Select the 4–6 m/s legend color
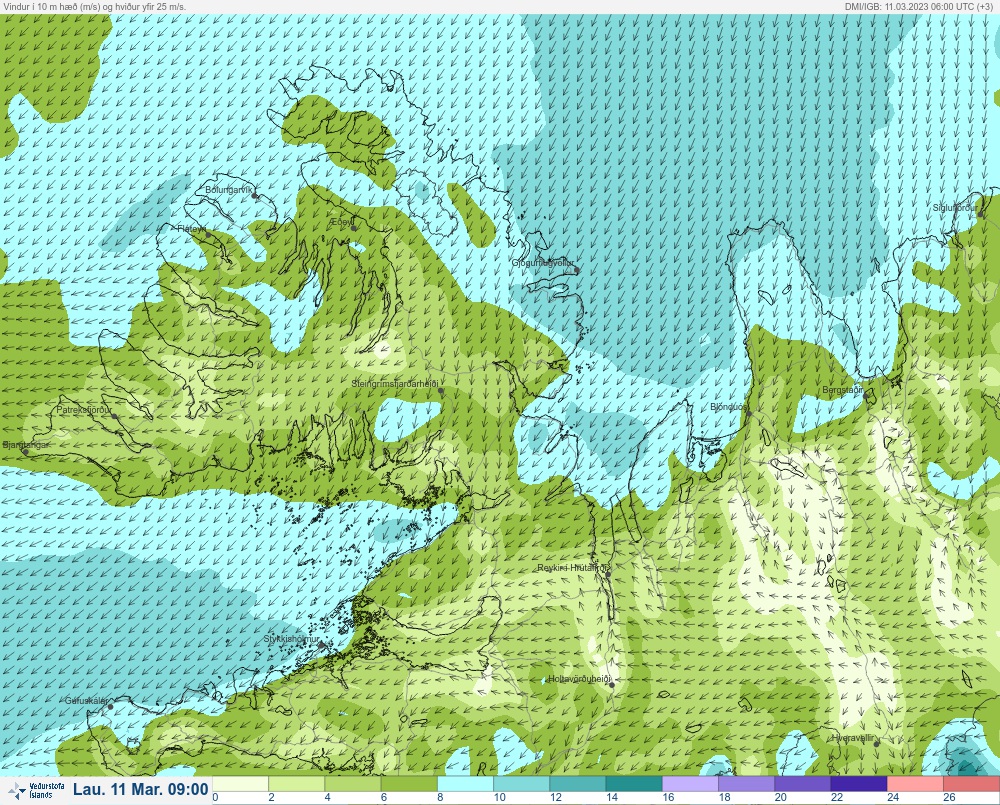Image resolution: width=1000 pixels, height=805 pixels. point(353,783)
